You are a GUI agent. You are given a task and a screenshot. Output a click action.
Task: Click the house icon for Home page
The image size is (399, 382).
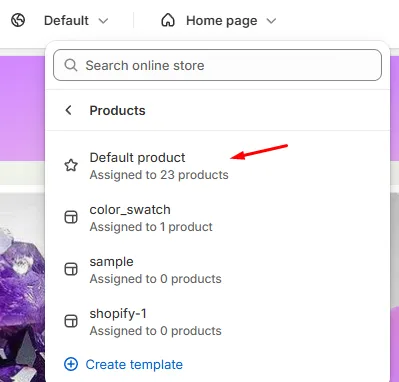point(168,20)
